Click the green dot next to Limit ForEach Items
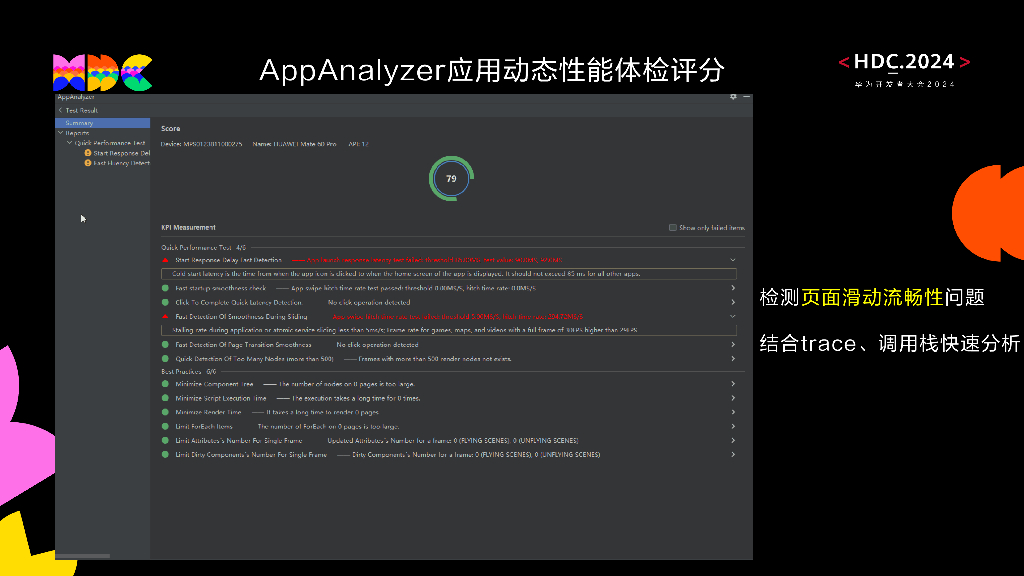 tap(168, 426)
